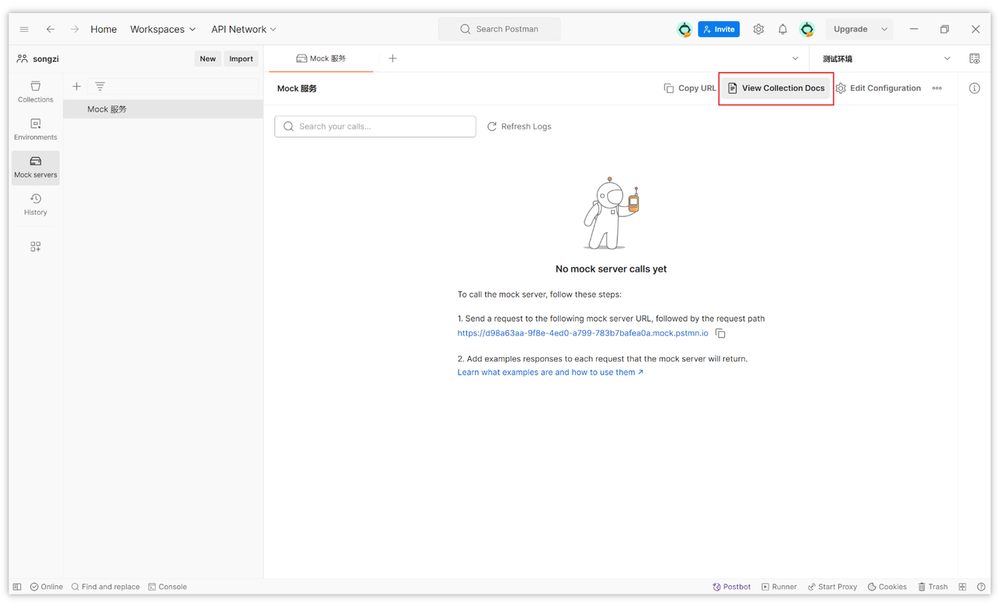
Task: Switch to the Home menu item
Action: tap(103, 29)
